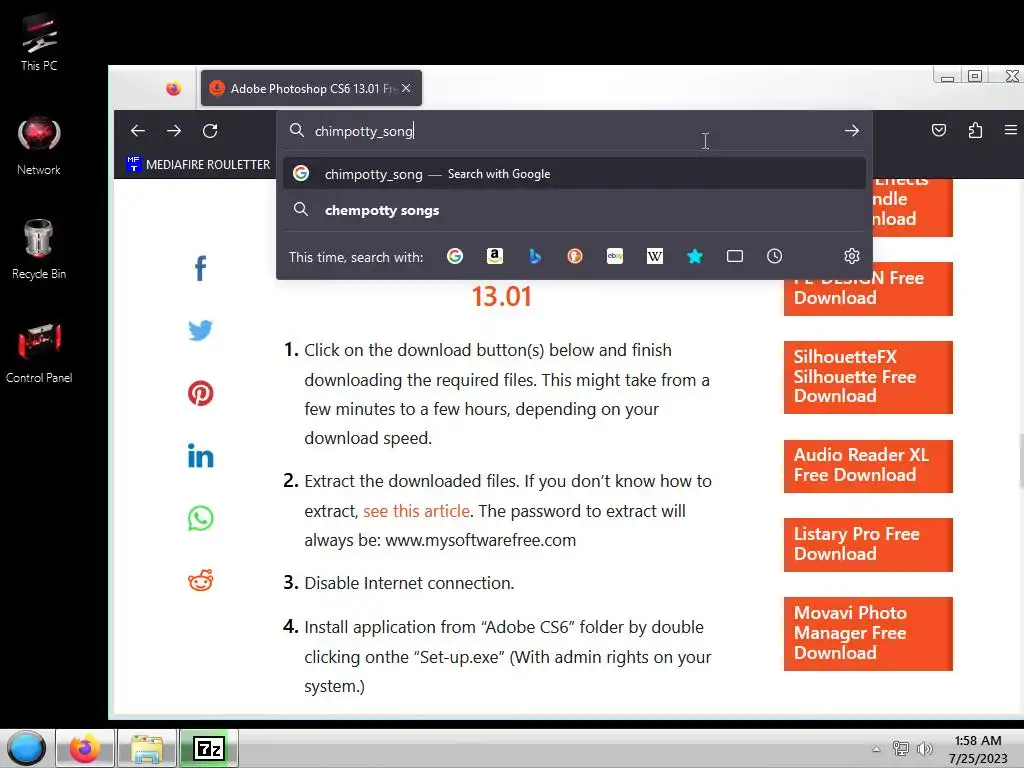The width and height of the screenshot is (1024, 768).
Task: Search this time with Bing icon
Action: [535, 256]
